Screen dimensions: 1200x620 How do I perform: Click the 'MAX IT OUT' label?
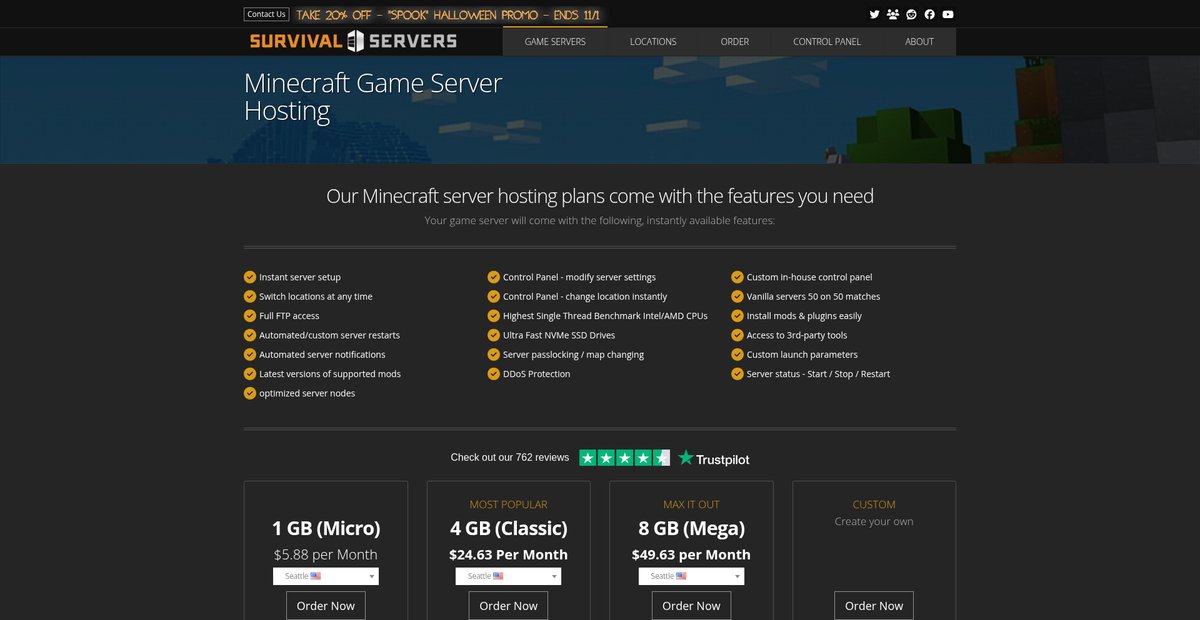(x=691, y=504)
